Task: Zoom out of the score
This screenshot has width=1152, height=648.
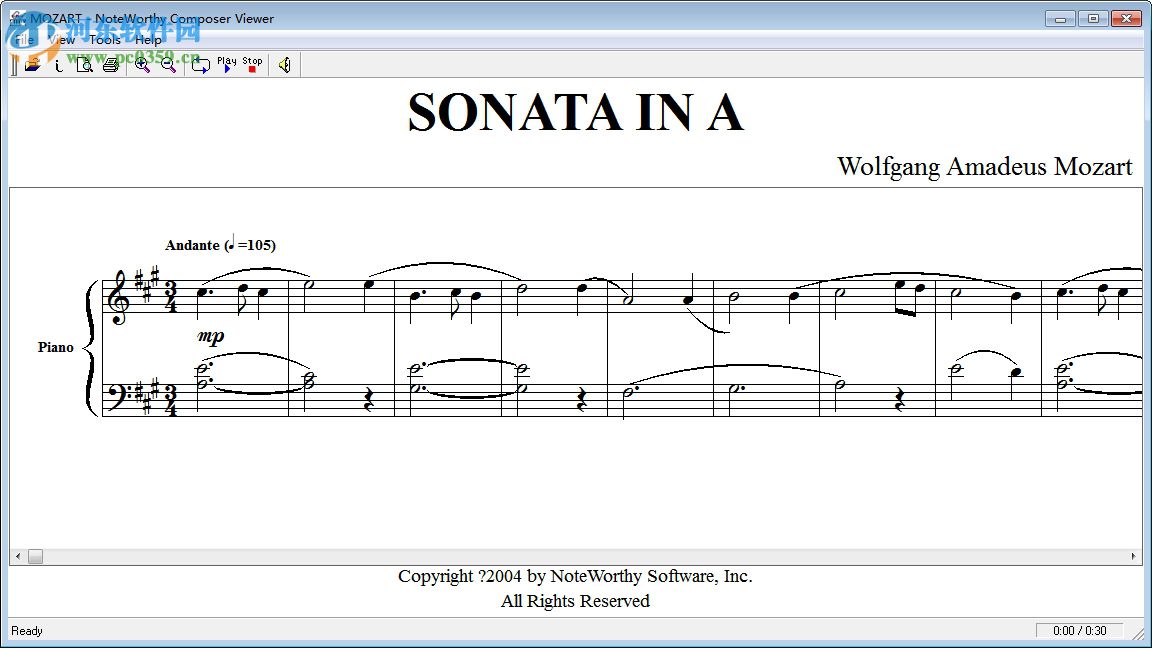Action: pos(167,64)
